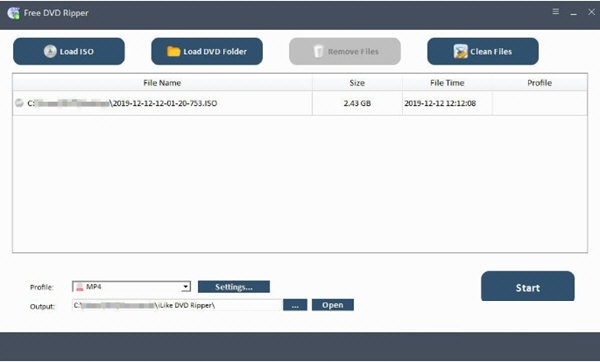Click the Profile column header
This screenshot has height=362, width=600.
tap(540, 83)
